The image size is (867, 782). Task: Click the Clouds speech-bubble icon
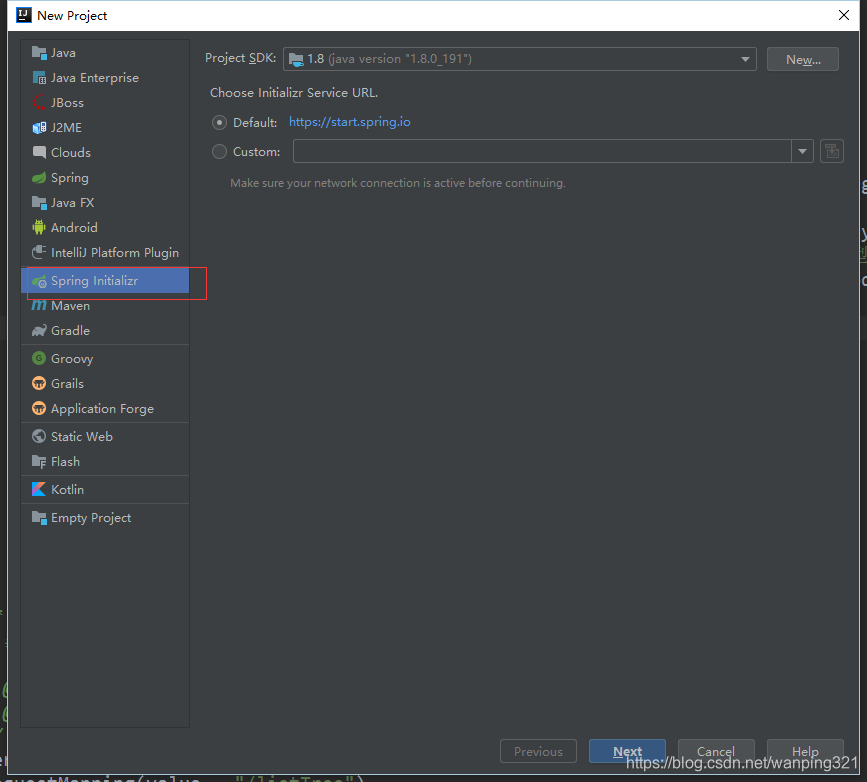click(x=39, y=153)
